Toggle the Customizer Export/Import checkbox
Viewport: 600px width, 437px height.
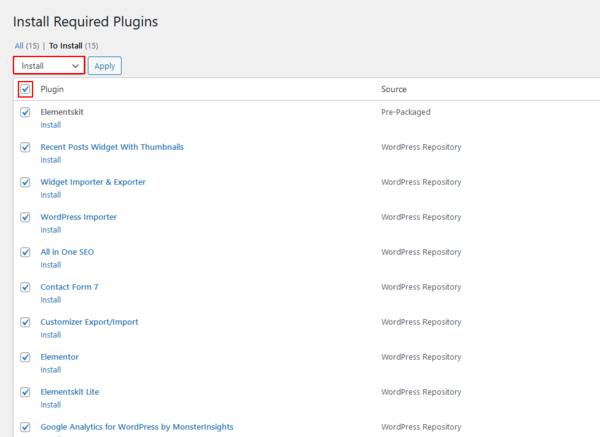click(x=25, y=322)
